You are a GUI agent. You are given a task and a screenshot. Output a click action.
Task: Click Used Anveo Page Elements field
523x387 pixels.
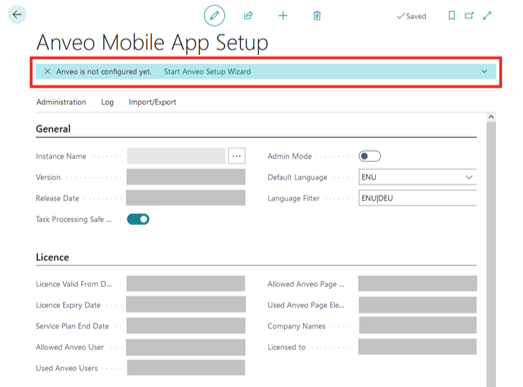[x=418, y=305]
